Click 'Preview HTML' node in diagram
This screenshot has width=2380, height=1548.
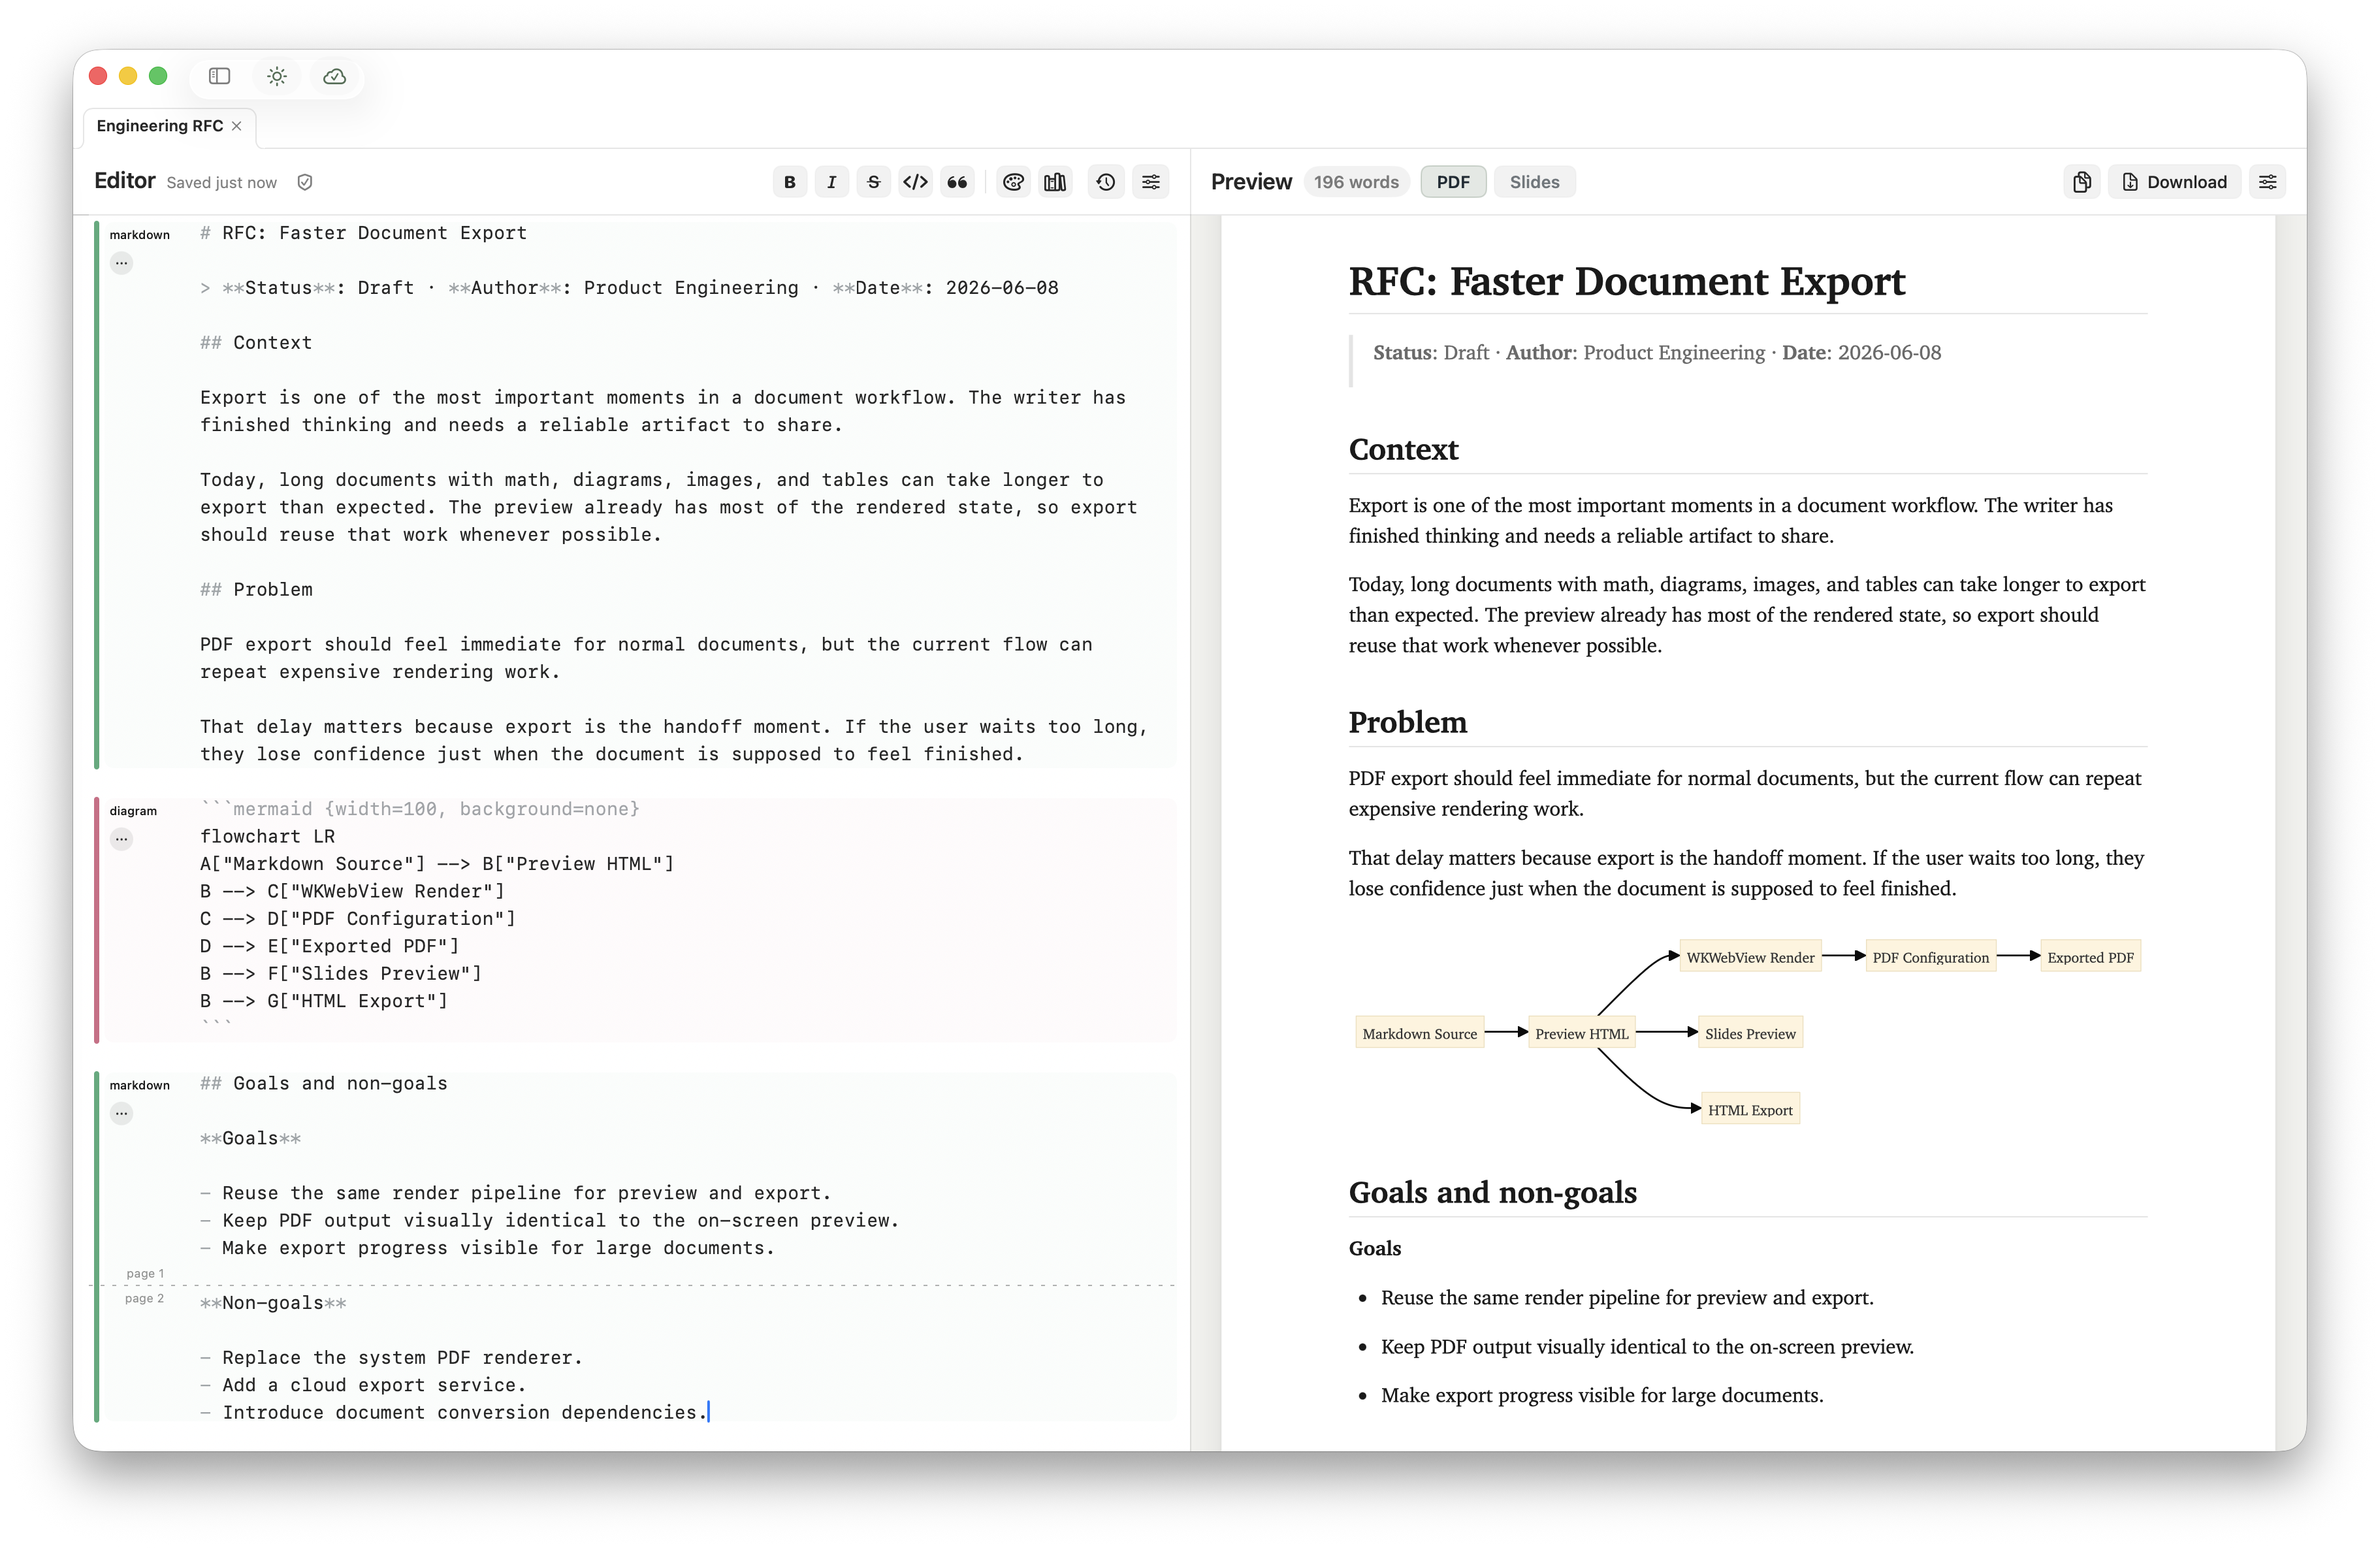[1581, 1033]
